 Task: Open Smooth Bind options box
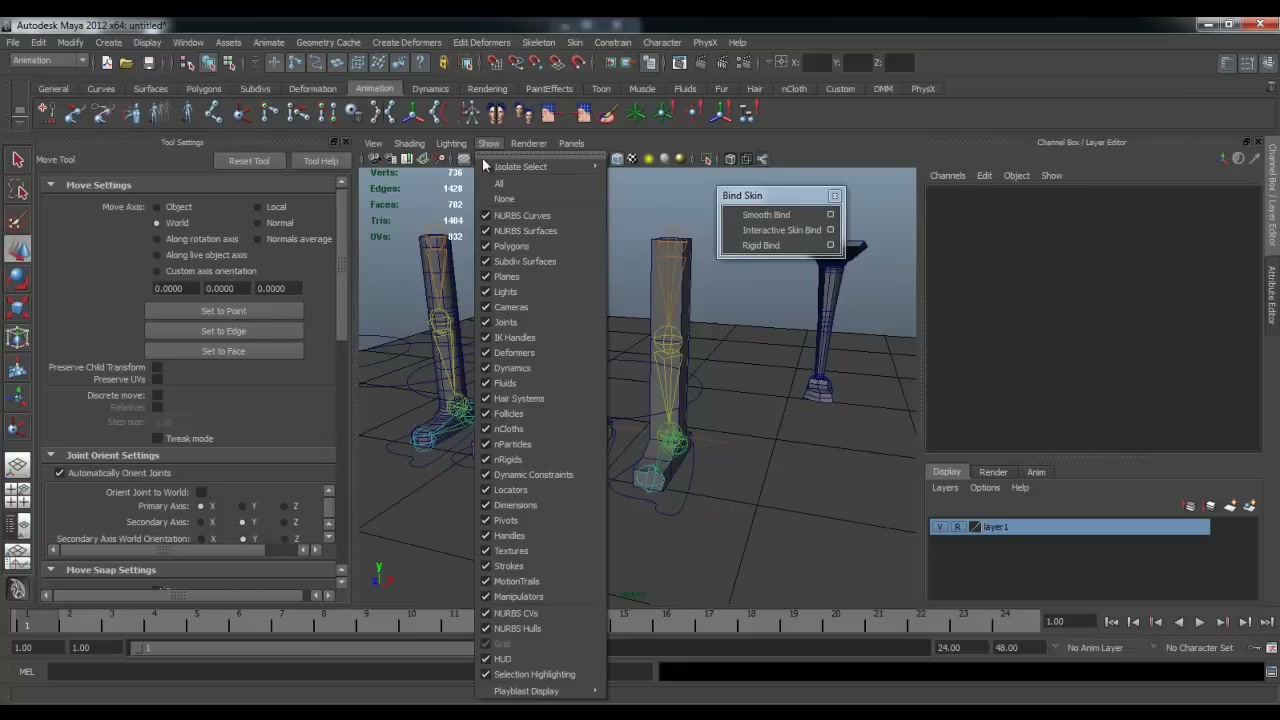click(x=830, y=215)
